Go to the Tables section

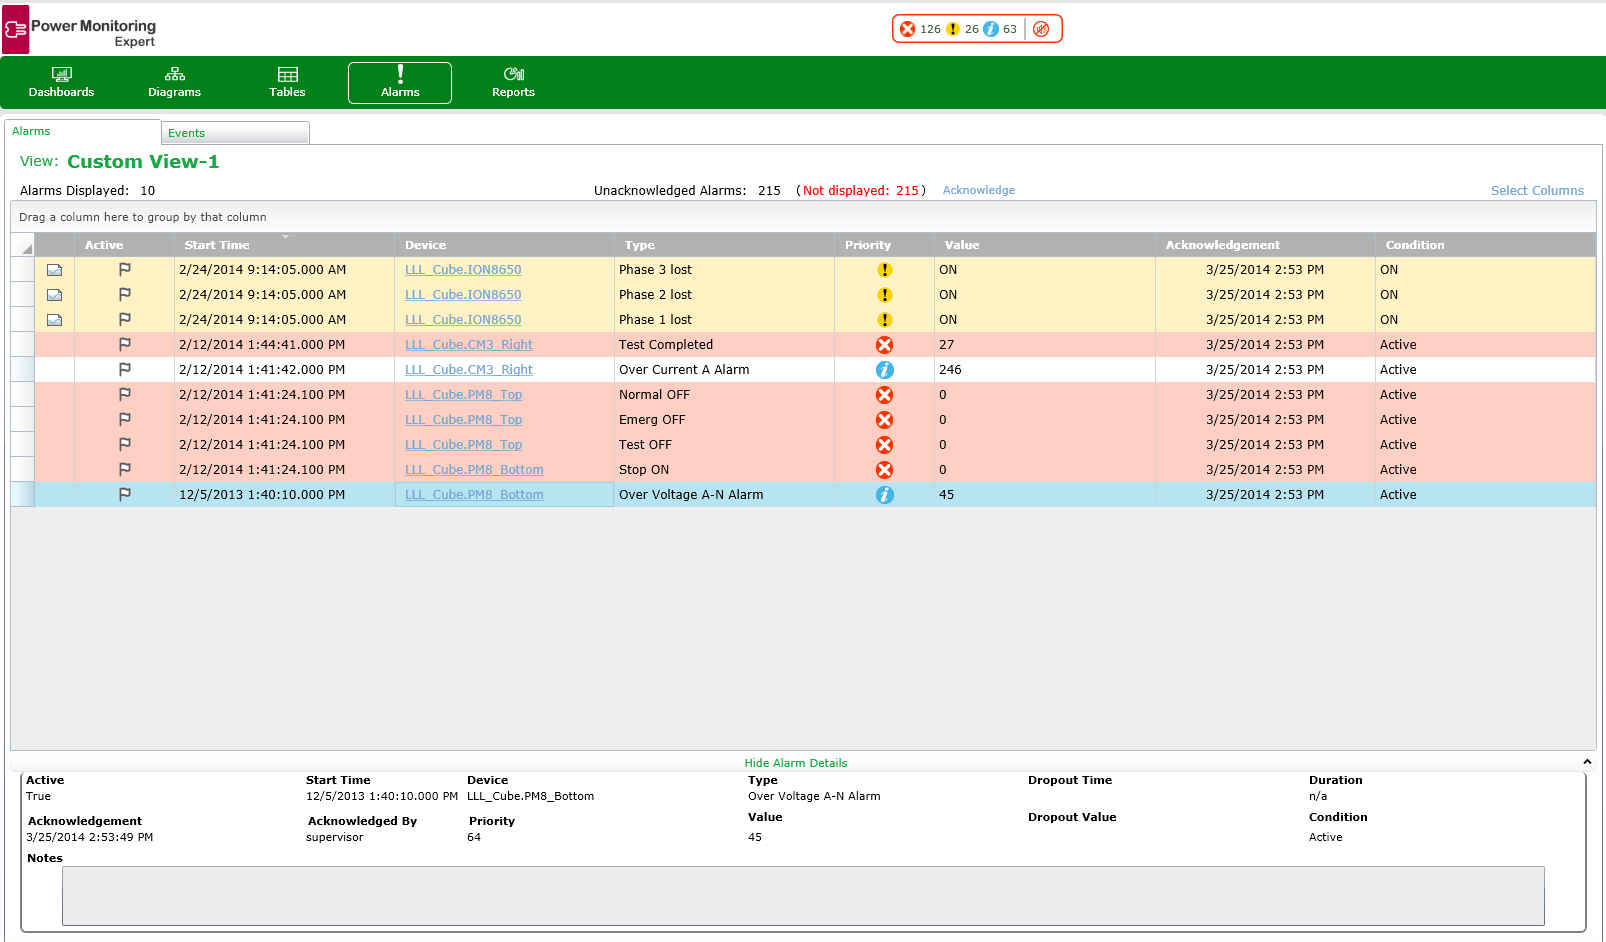click(287, 82)
